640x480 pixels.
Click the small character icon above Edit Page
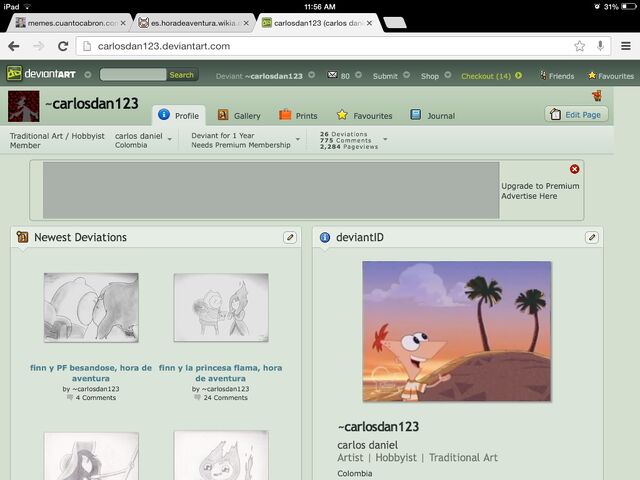pos(597,96)
